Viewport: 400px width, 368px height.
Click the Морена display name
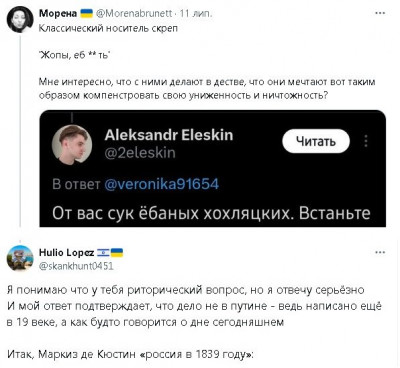click(58, 13)
